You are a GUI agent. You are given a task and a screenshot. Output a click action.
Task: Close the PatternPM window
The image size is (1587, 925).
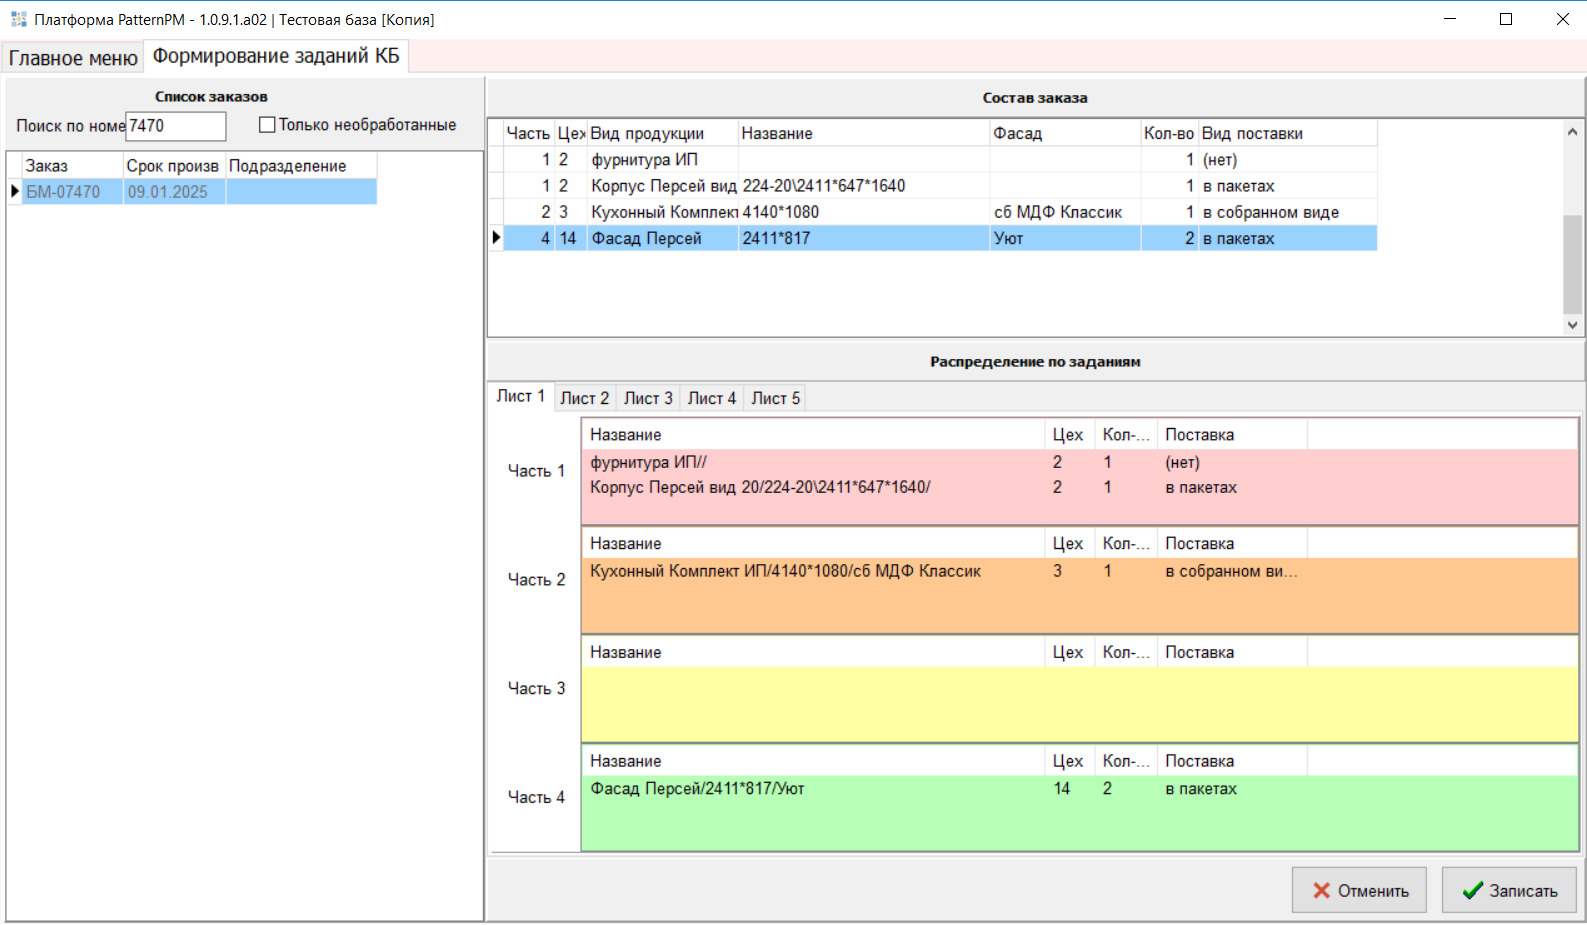pos(1562,19)
